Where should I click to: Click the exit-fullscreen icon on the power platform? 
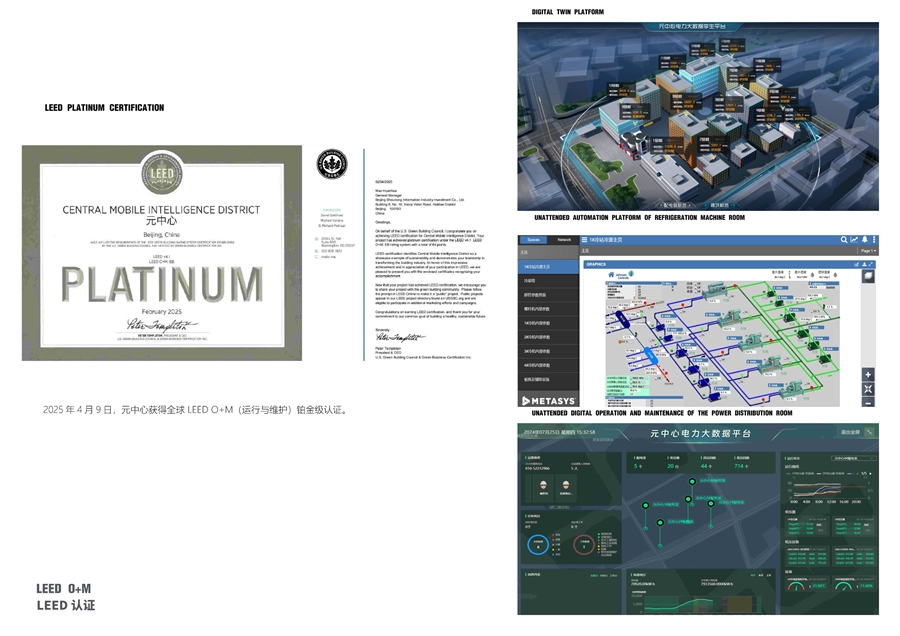pos(870,432)
